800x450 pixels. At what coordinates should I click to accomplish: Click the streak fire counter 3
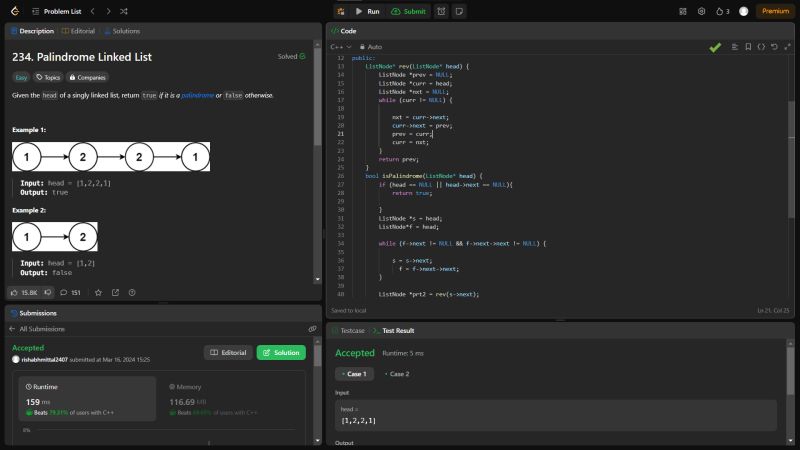point(722,11)
